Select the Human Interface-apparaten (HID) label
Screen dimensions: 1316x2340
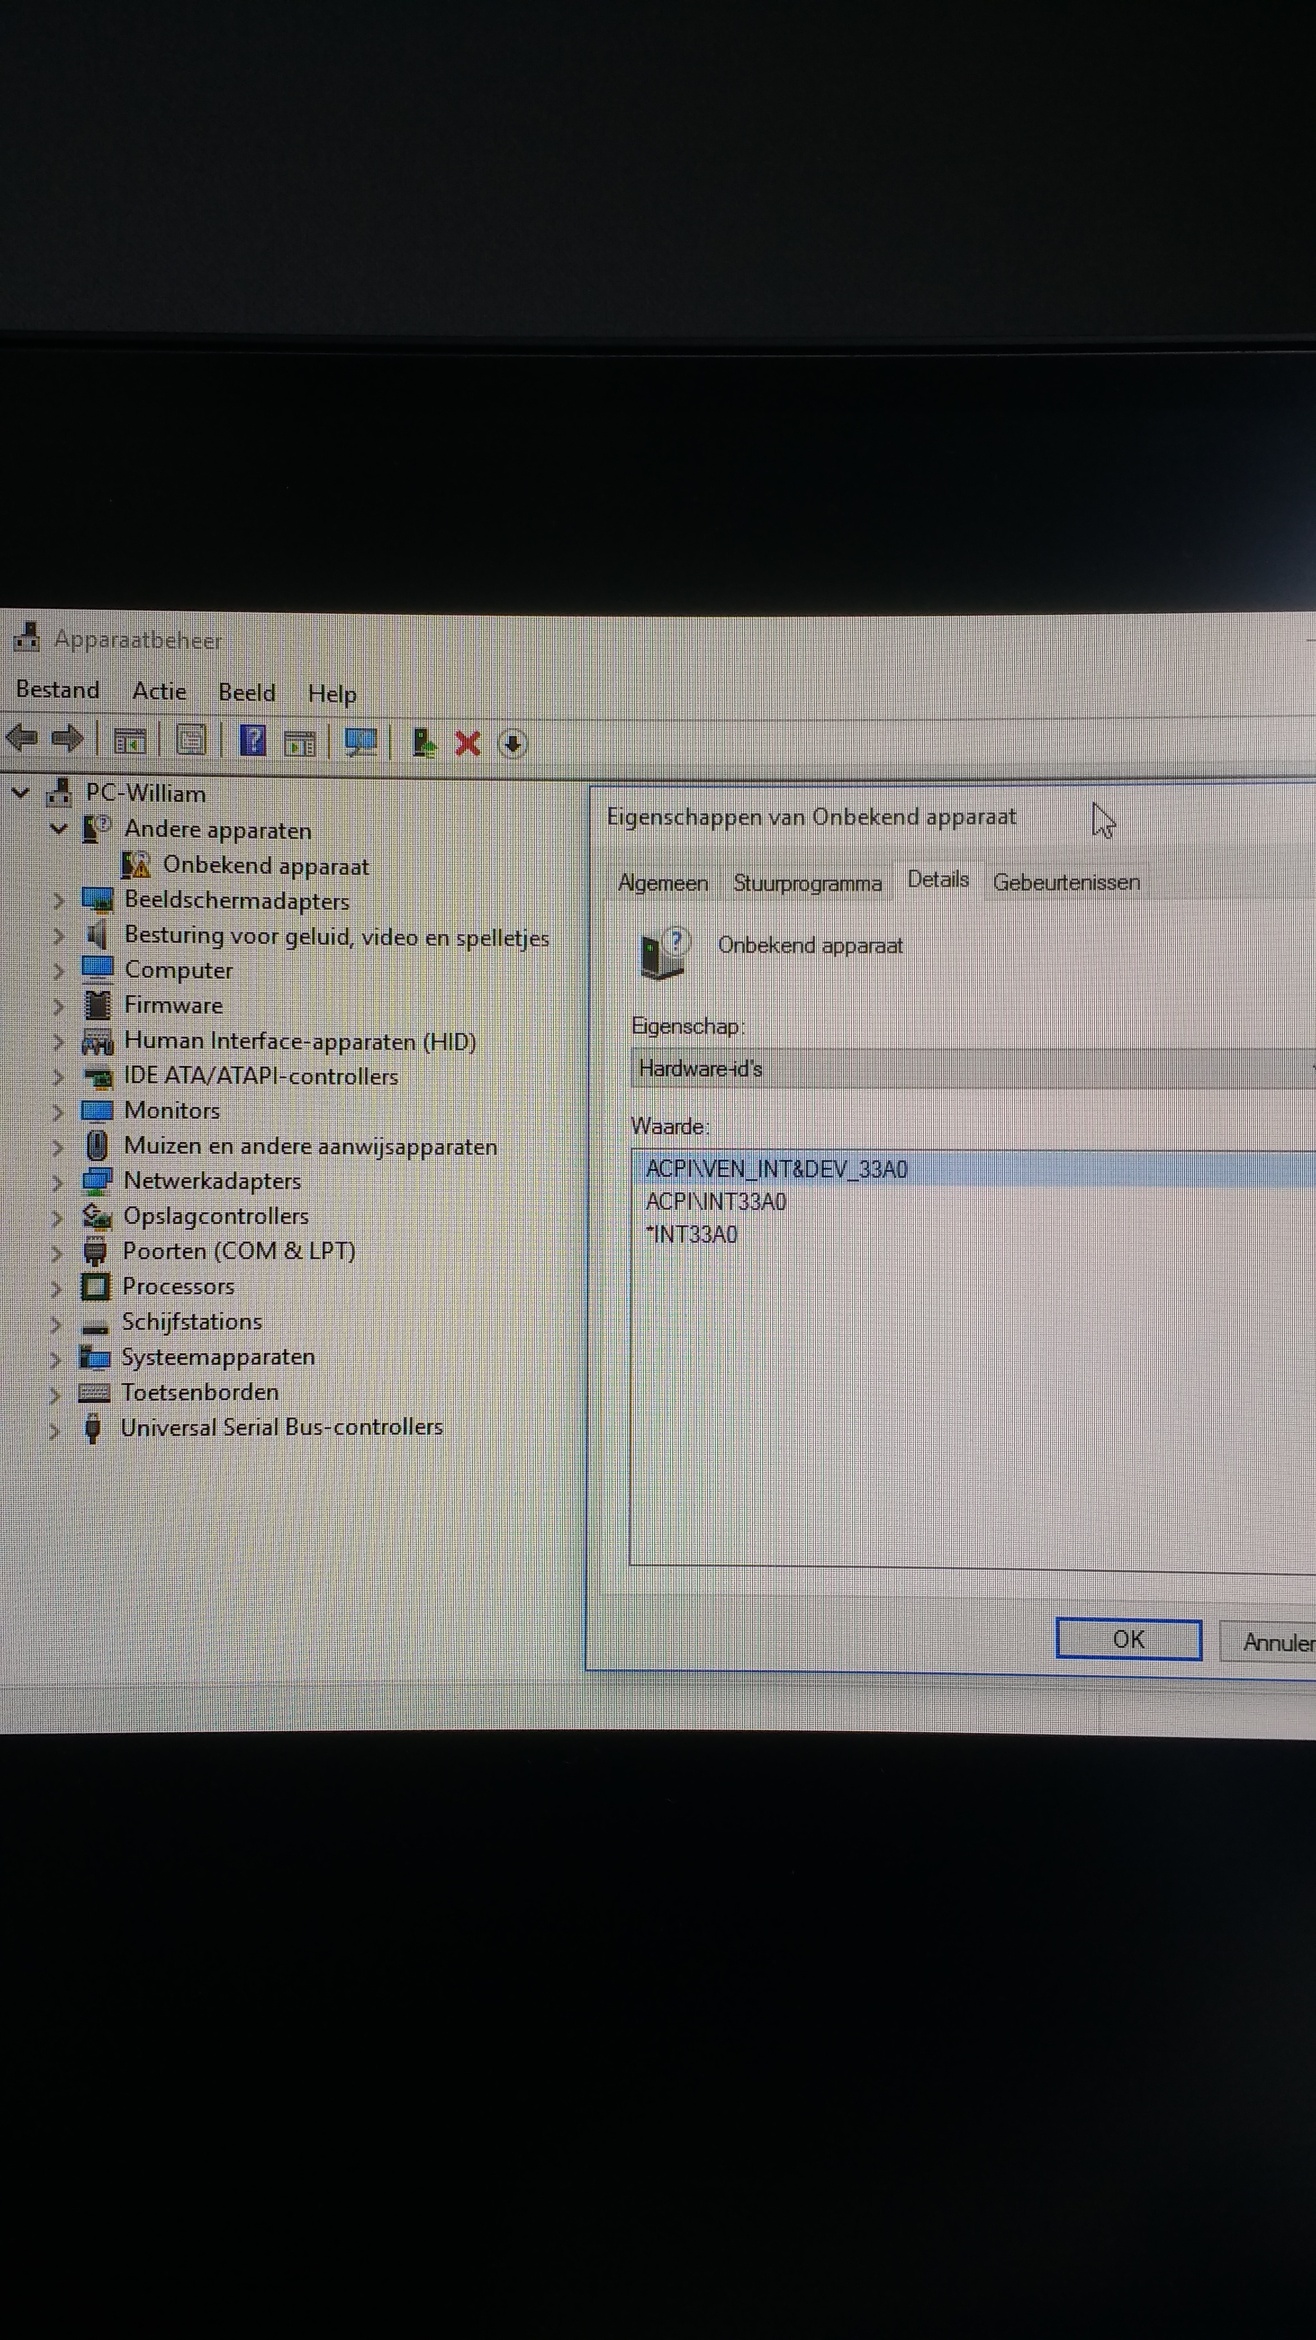[x=300, y=1041]
